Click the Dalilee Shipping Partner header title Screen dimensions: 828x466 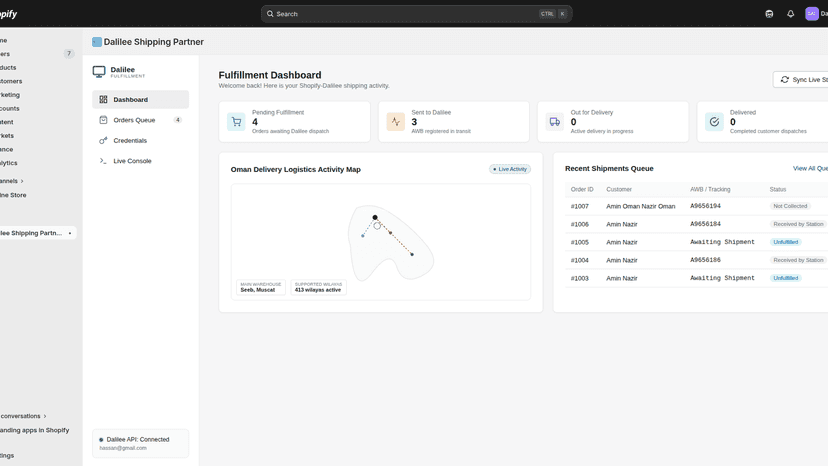click(154, 42)
